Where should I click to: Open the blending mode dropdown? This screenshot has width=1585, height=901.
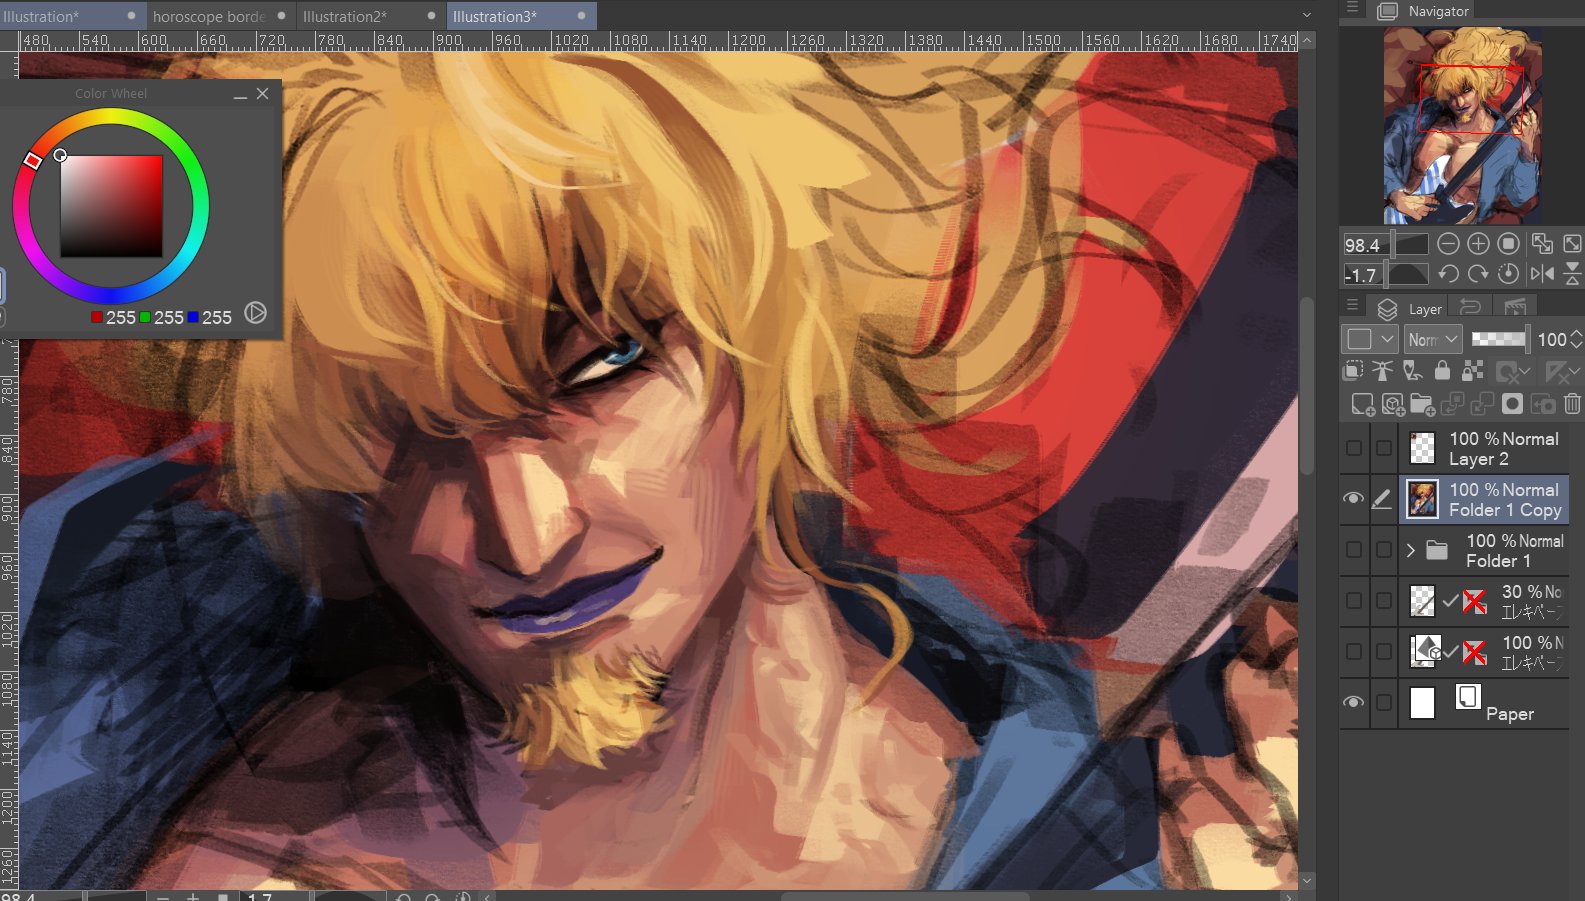click(1432, 340)
